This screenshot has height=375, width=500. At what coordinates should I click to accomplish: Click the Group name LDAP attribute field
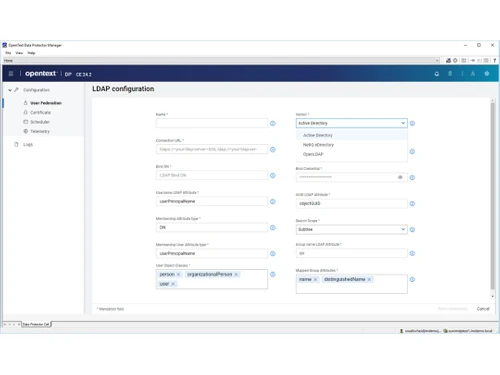(x=352, y=253)
